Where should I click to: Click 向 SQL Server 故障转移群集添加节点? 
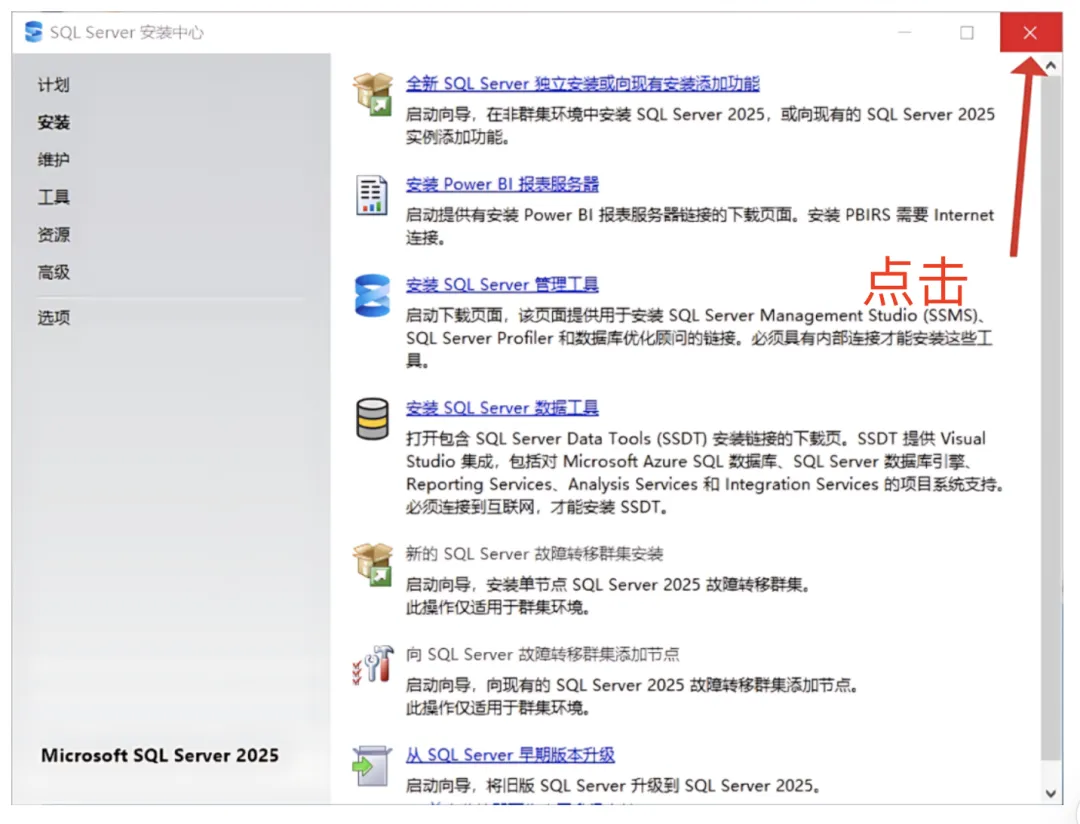pyautogui.click(x=542, y=655)
